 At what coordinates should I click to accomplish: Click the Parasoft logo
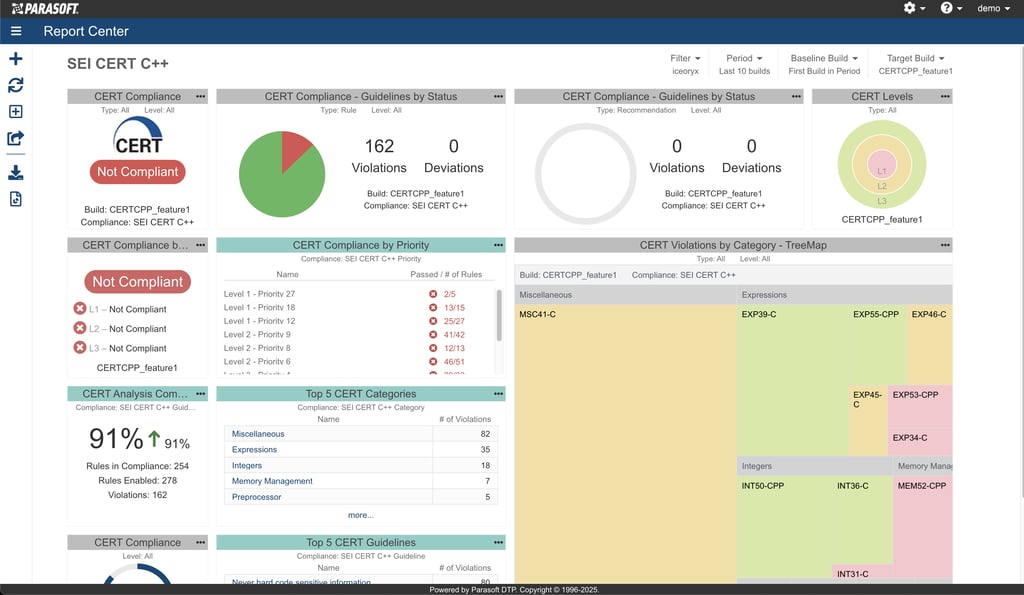[x=45, y=8]
